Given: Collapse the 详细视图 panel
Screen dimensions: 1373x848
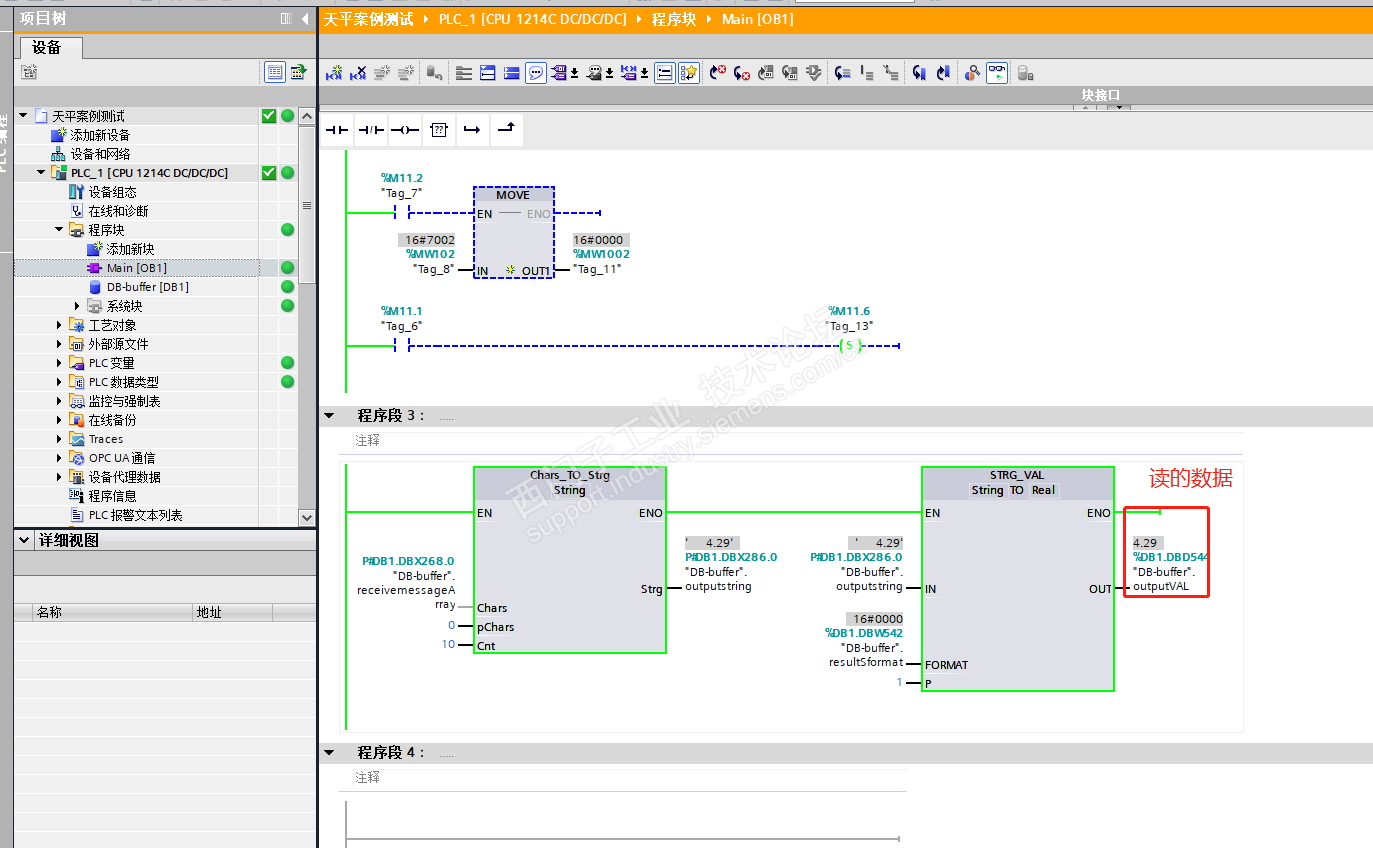Looking at the screenshot, I should click(25, 540).
